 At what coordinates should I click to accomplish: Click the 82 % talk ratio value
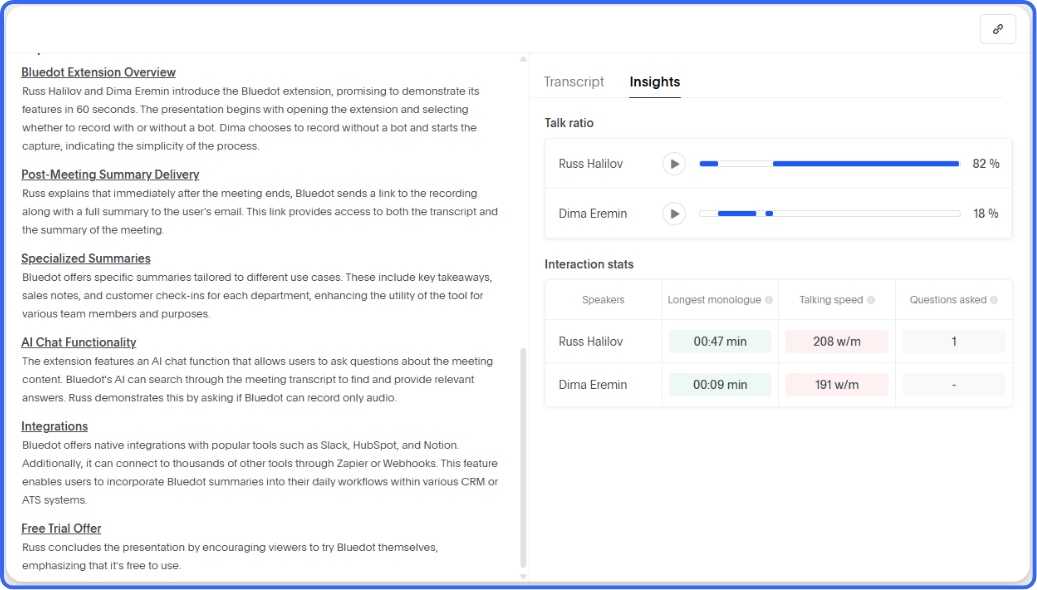(985, 164)
